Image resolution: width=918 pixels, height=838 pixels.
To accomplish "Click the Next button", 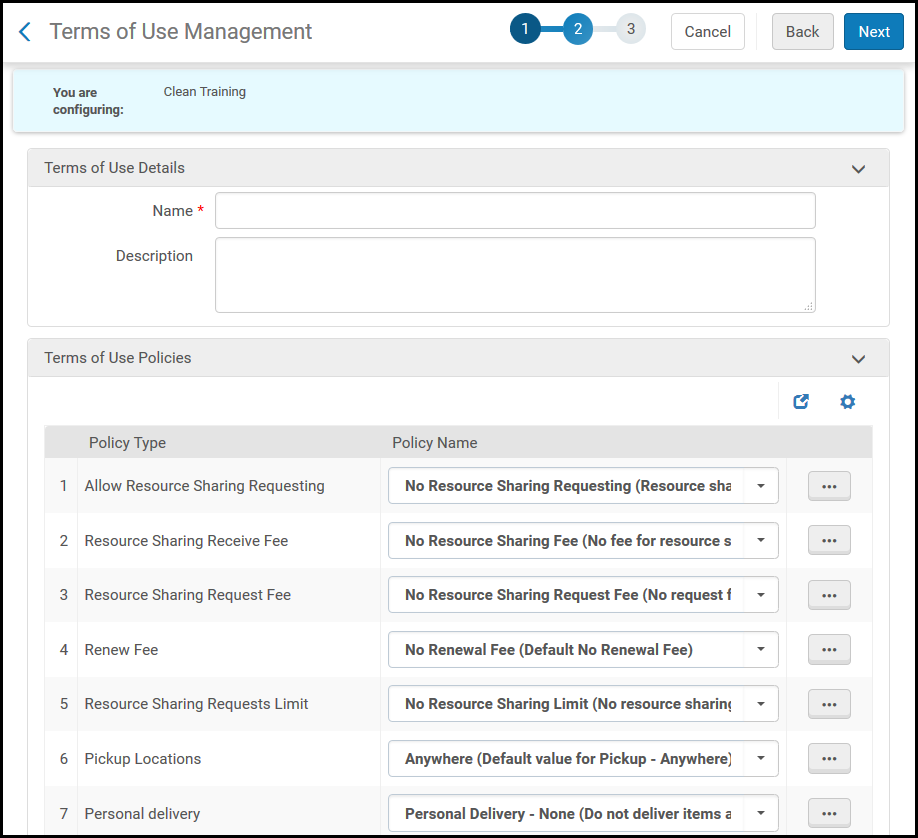I will pyautogui.click(x=874, y=32).
